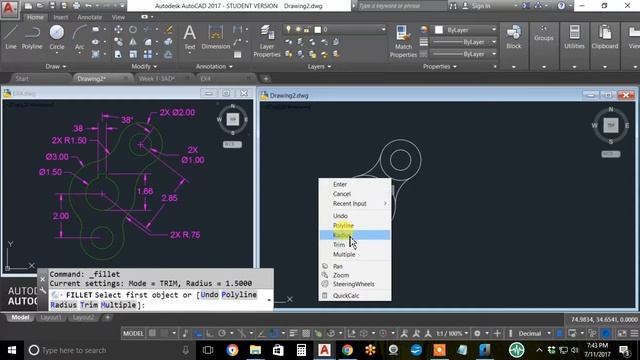Open the Home ribbon tab
The height and width of the screenshot is (360, 640).
click(x=35, y=17)
